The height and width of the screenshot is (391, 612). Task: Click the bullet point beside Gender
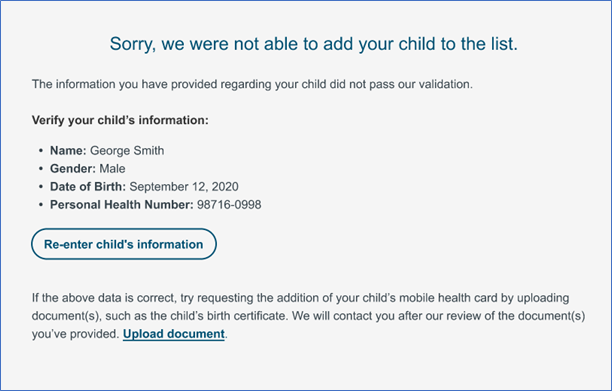pos(41,169)
